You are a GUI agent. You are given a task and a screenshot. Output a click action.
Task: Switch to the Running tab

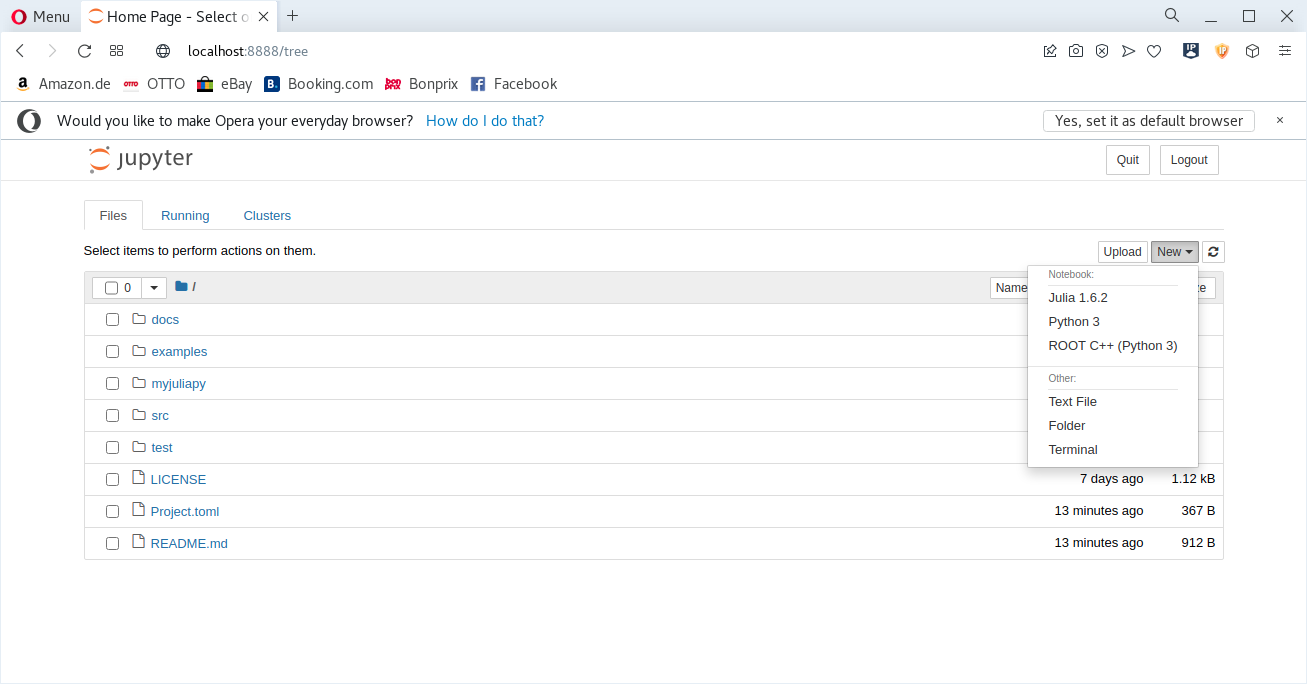(185, 216)
